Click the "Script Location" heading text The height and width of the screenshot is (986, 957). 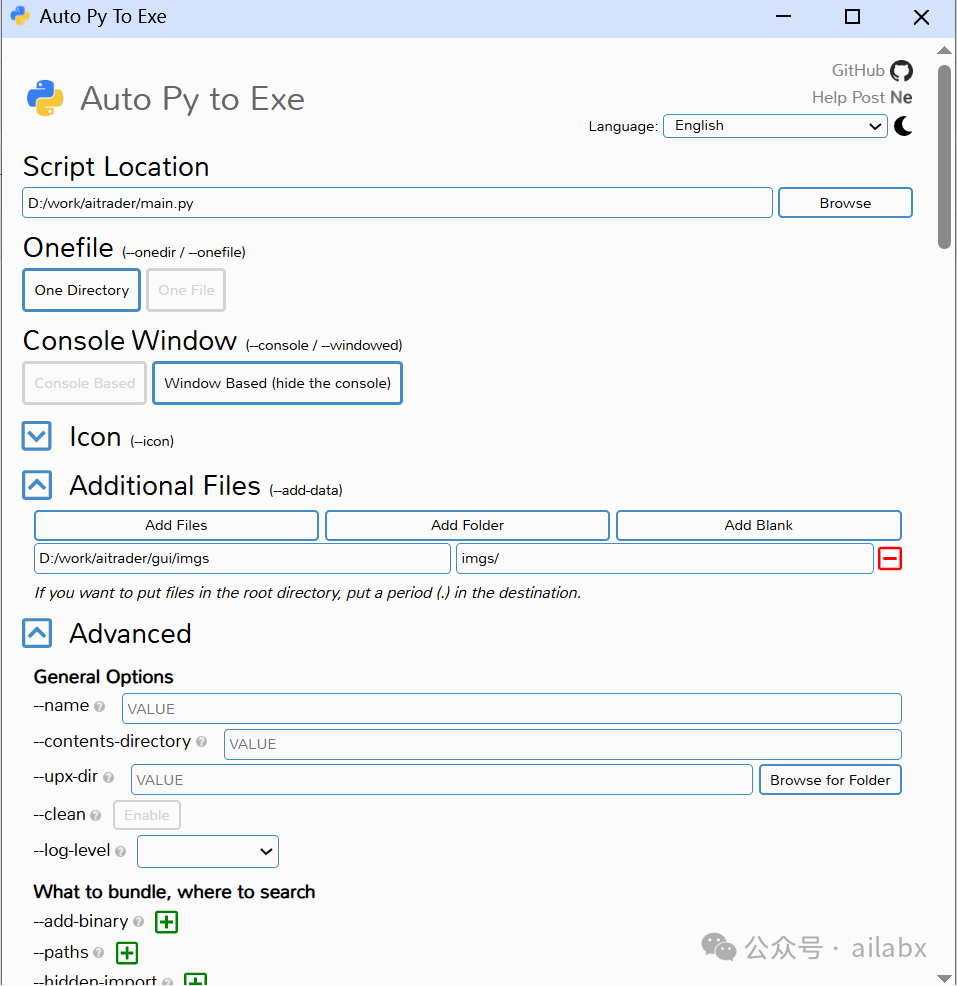(x=116, y=167)
